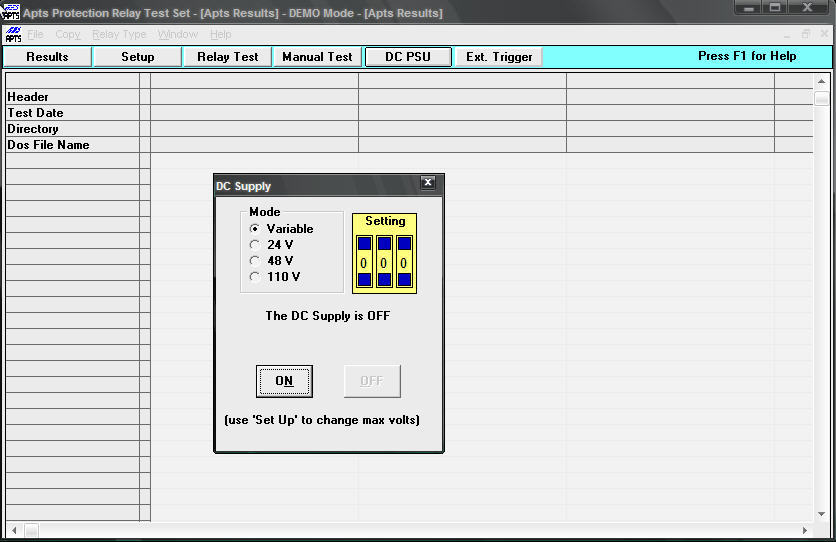
Task: Open the Relay Test tab
Action: 228,56
